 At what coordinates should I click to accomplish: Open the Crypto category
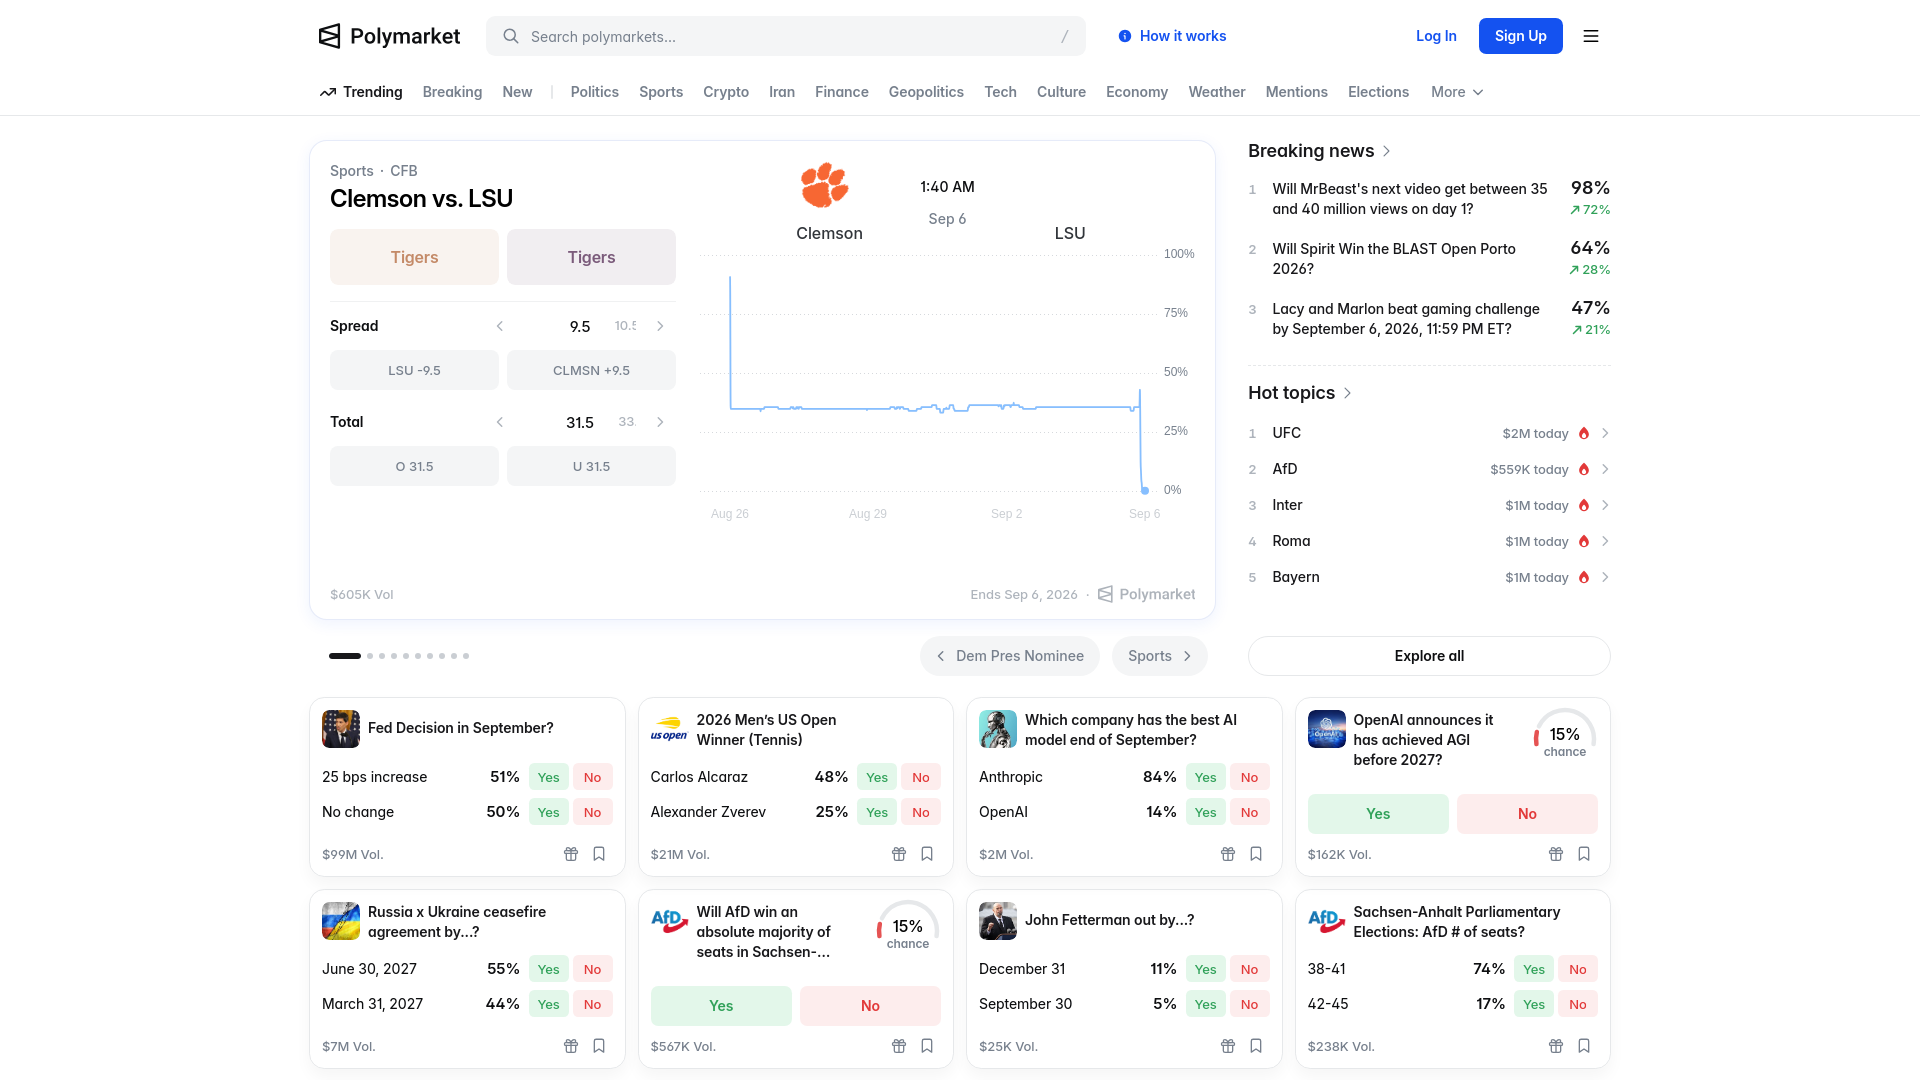pyautogui.click(x=726, y=92)
